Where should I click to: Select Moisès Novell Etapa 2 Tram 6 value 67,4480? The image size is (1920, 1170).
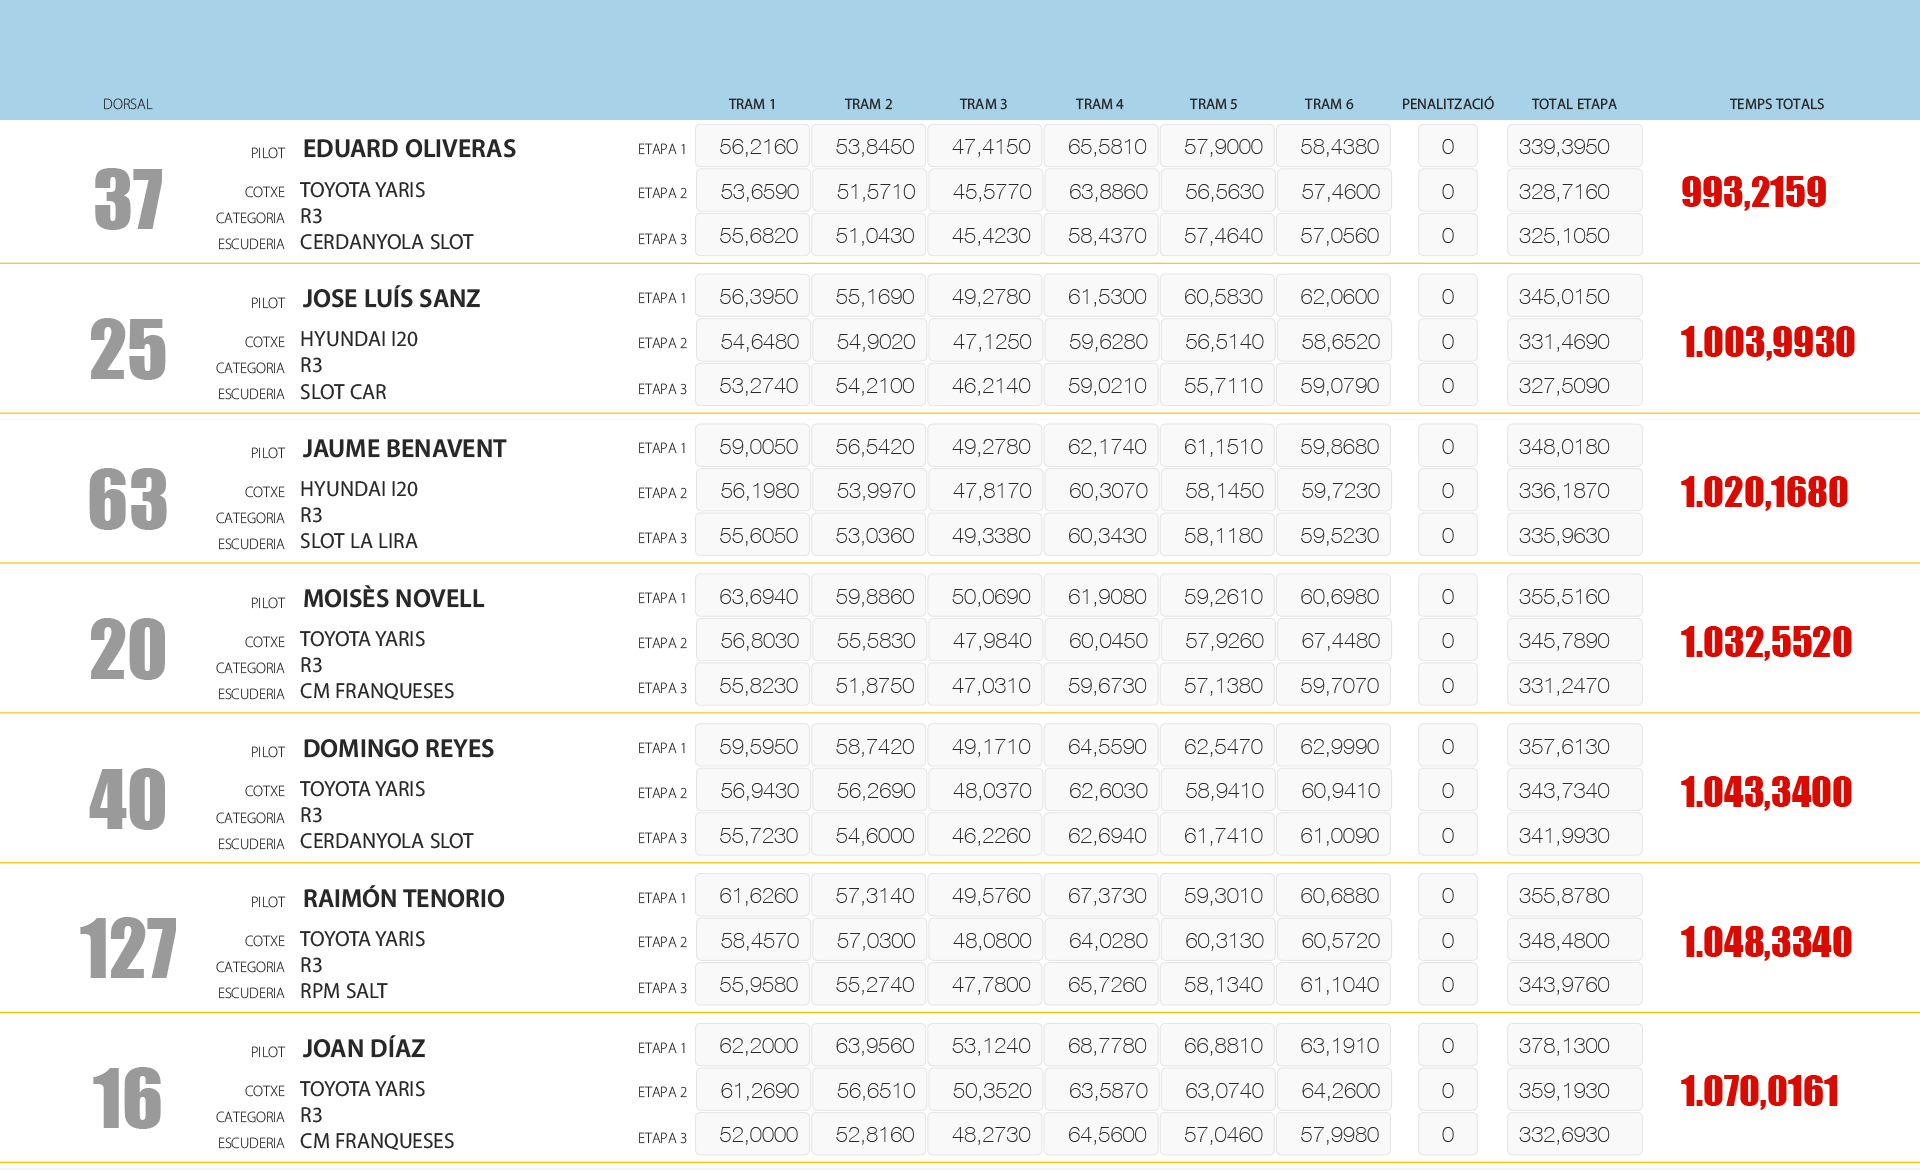click(1340, 641)
